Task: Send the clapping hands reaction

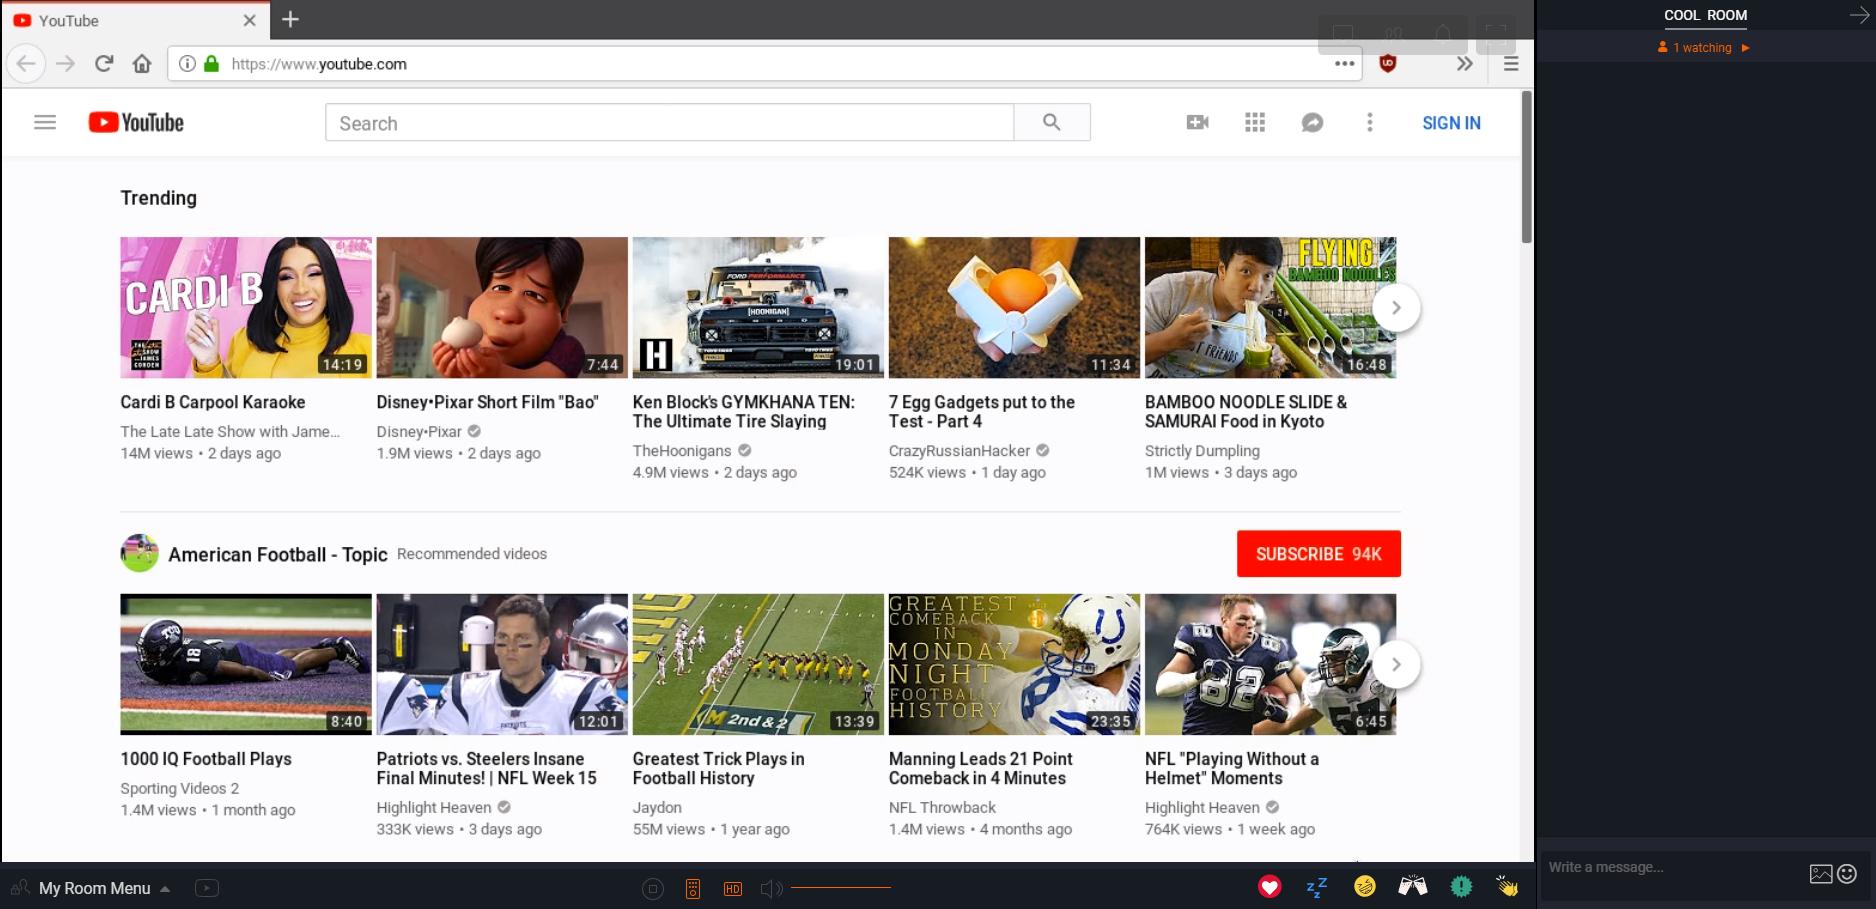Action: [1507, 887]
